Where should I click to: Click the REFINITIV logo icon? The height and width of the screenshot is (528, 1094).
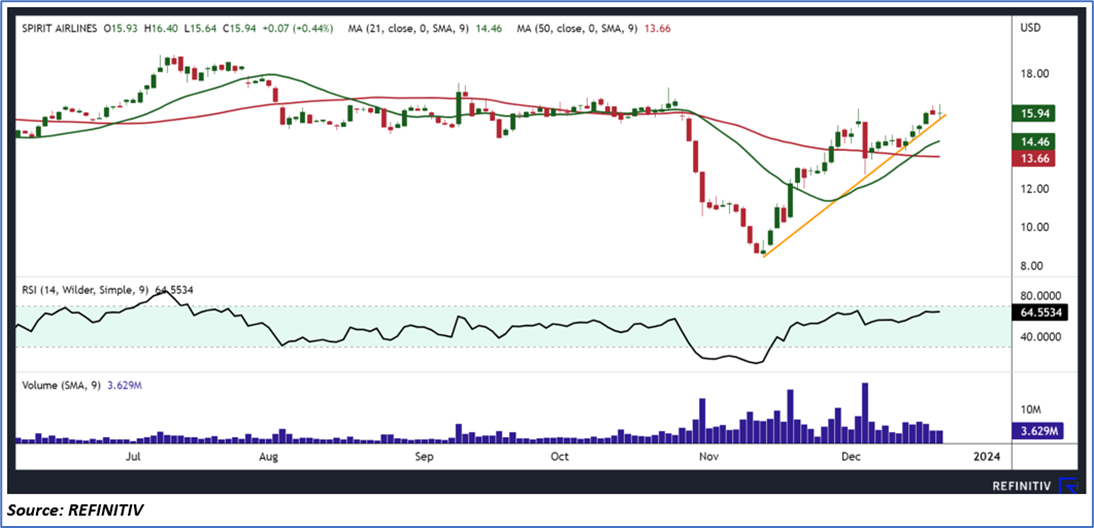point(1068,486)
